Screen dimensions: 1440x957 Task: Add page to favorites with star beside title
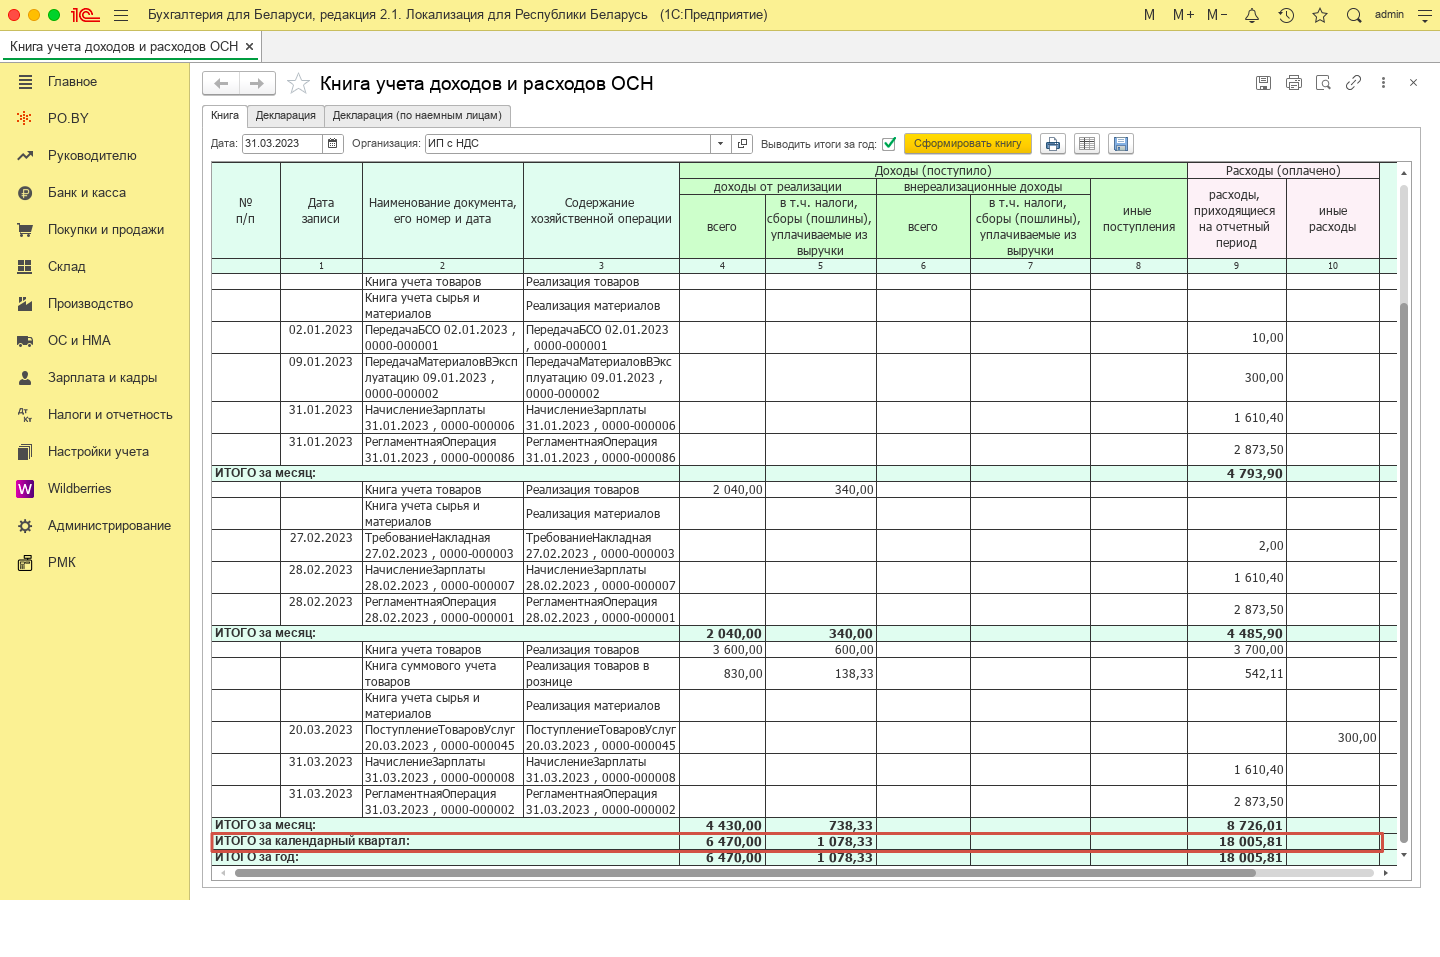click(x=298, y=84)
